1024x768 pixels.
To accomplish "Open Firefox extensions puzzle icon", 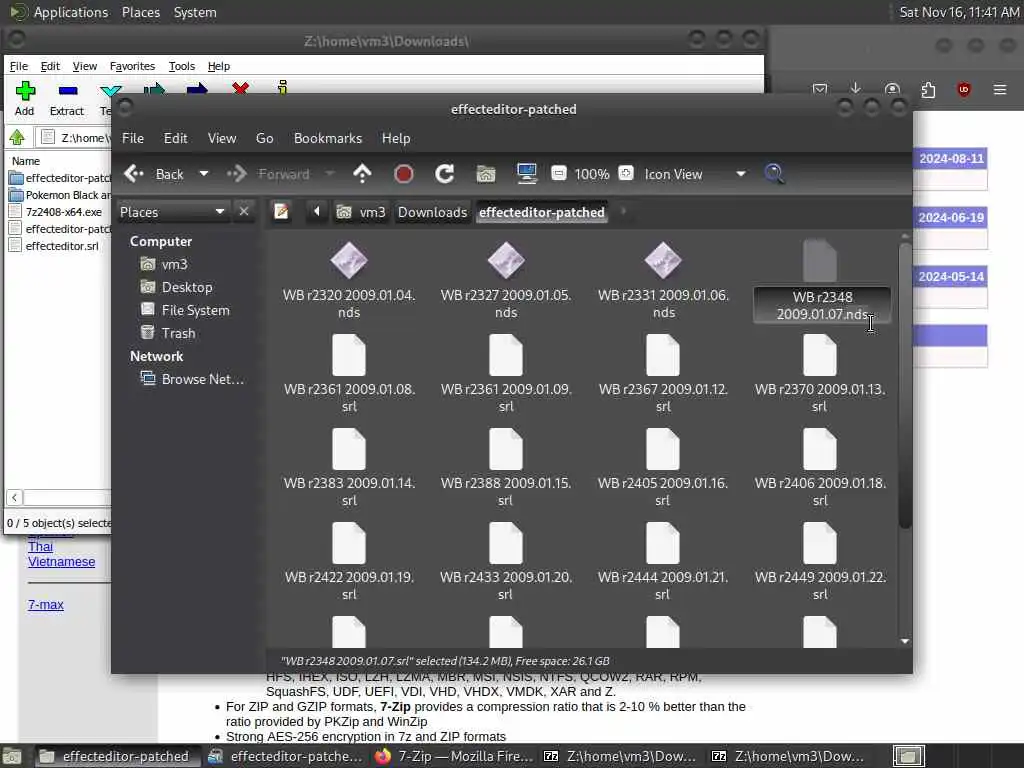I will tap(928, 89).
